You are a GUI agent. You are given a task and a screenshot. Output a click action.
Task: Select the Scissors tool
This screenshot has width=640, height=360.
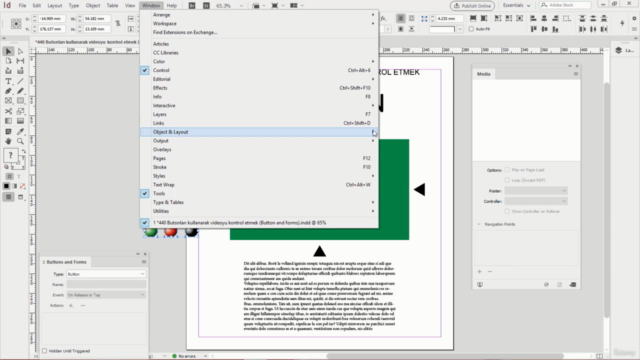click(x=8, y=111)
